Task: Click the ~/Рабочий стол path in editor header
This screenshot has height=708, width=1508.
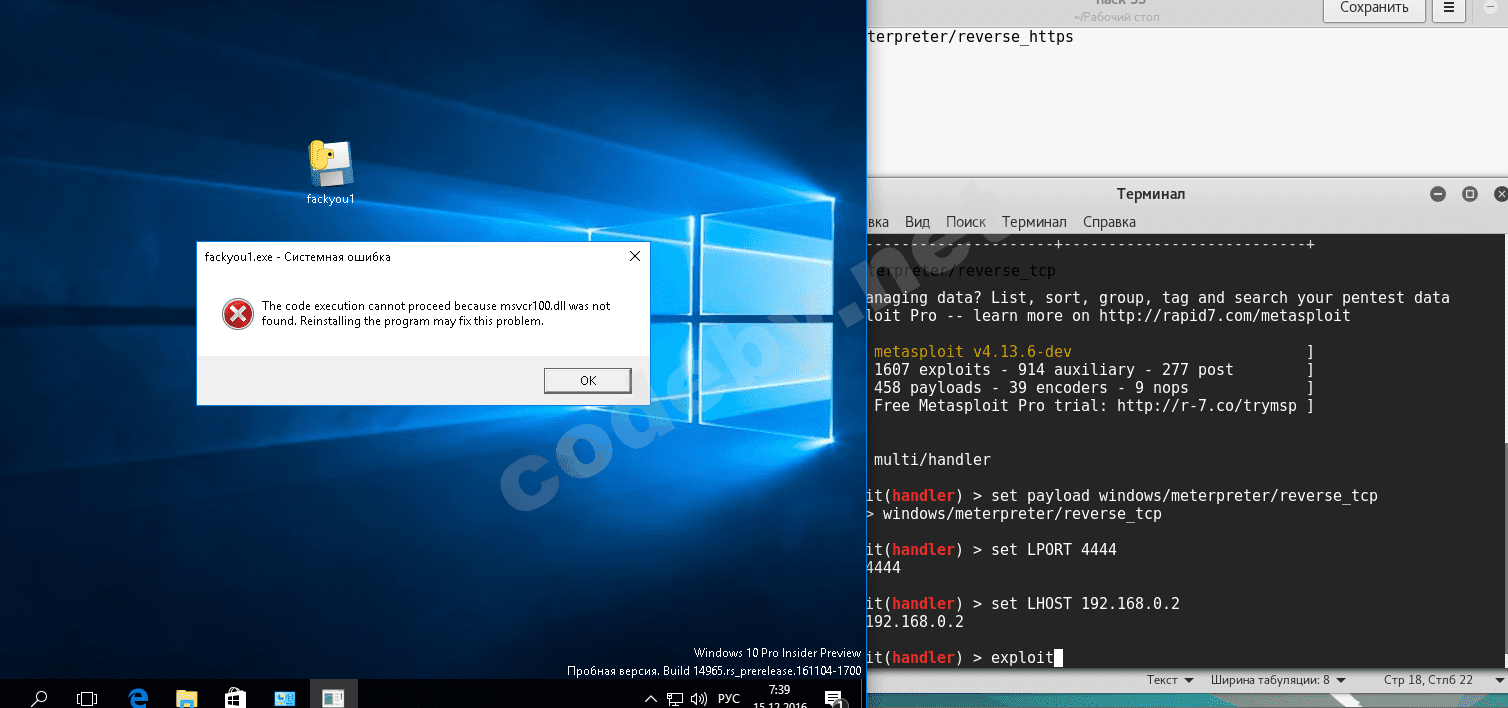Action: [1119, 17]
